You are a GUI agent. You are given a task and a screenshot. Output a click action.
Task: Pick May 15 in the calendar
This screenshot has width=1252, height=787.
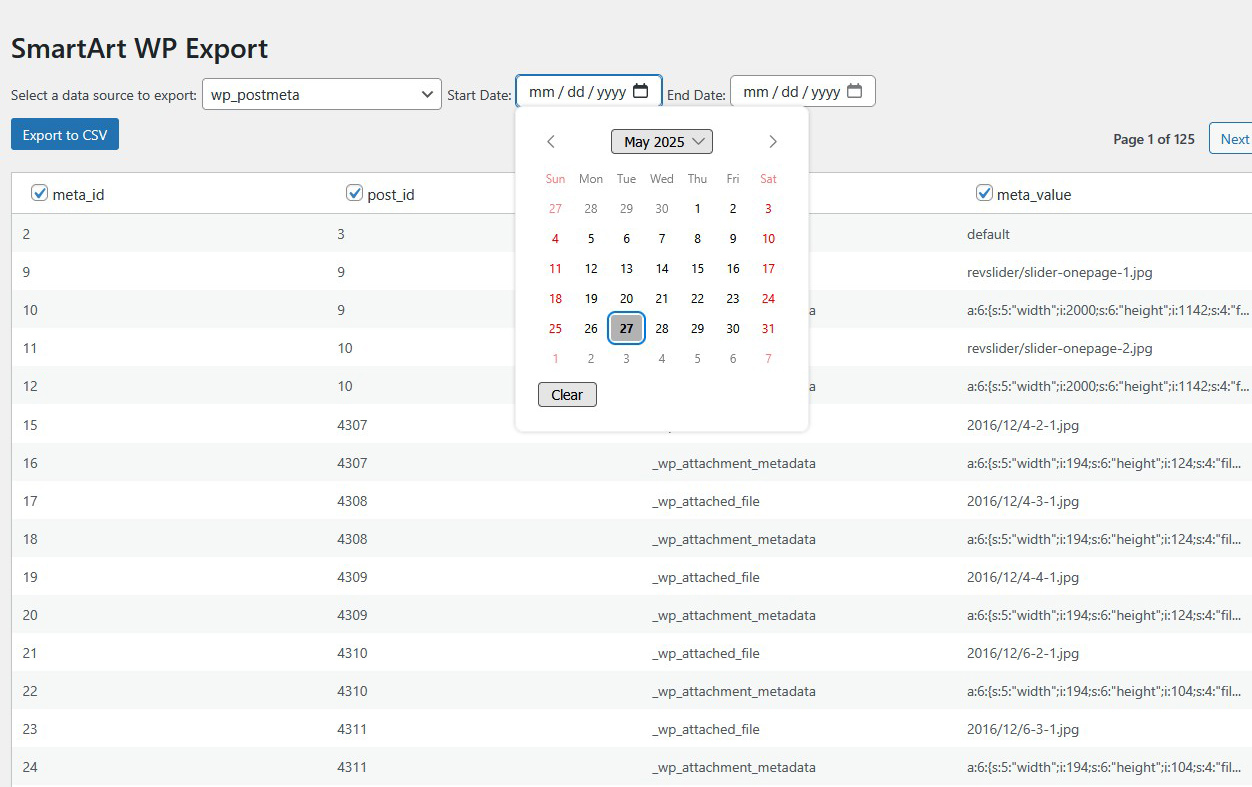point(697,268)
